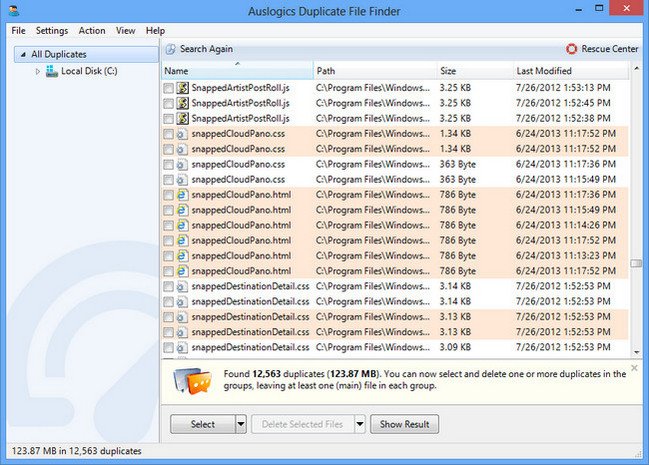Click the Delete Selected Files button
This screenshot has width=649, height=465.
(x=303, y=424)
